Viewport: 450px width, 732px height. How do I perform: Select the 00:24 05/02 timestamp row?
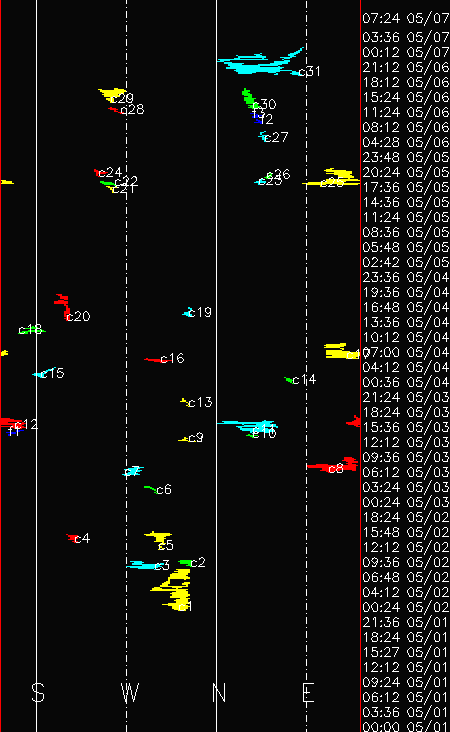[x=406, y=607]
